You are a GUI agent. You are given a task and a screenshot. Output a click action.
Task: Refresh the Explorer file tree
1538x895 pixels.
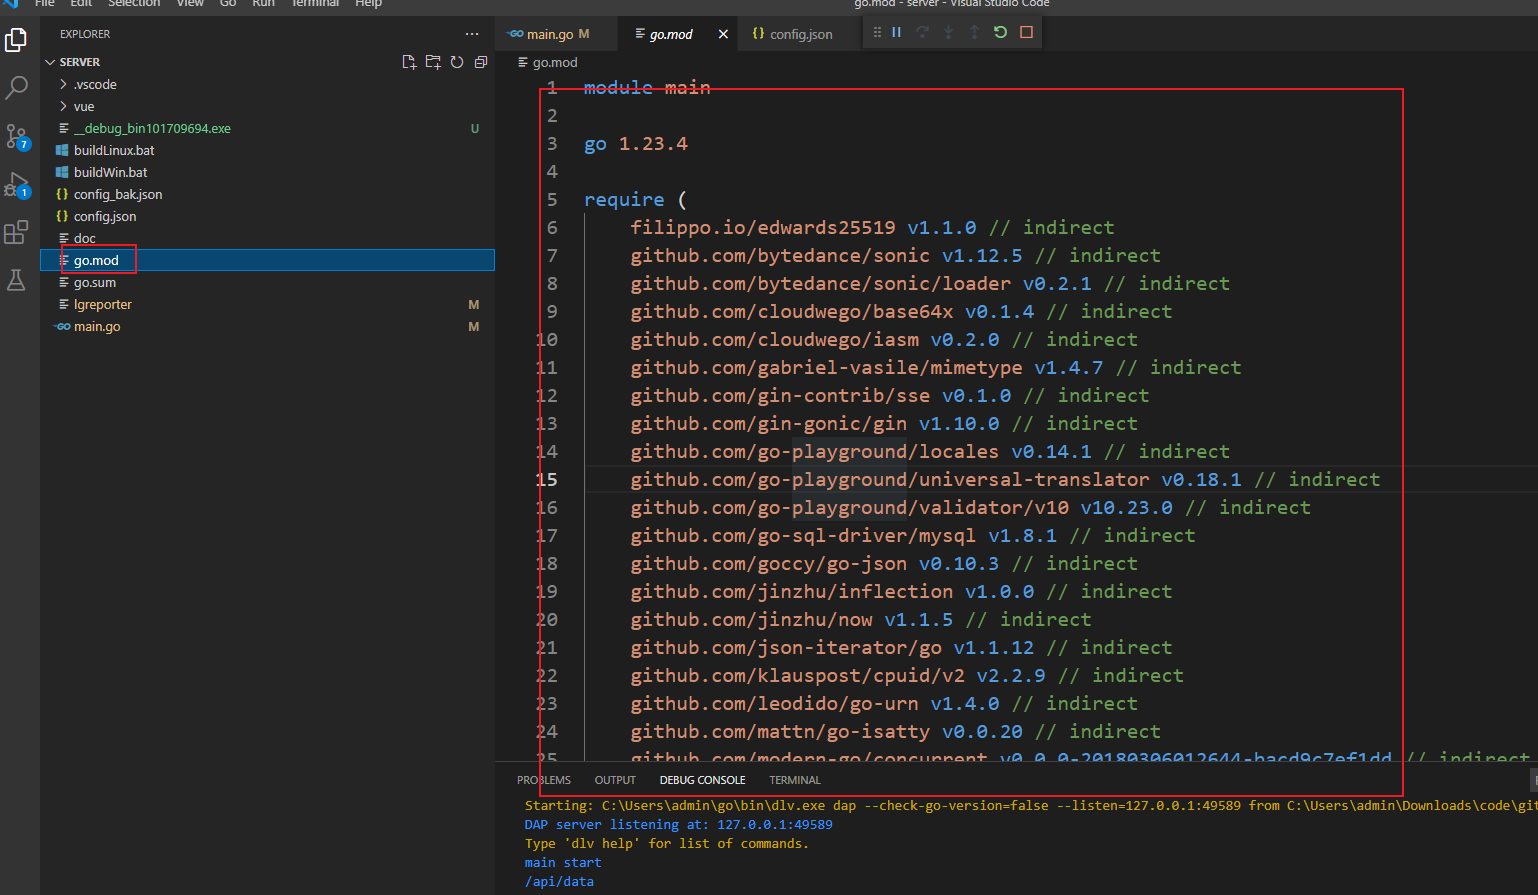457,62
